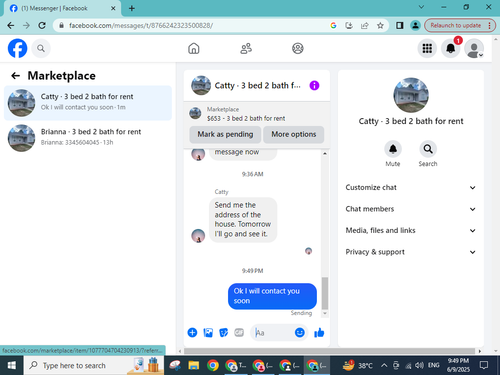
Task: Open the Facebook menu grid icon
Action: 427,49
